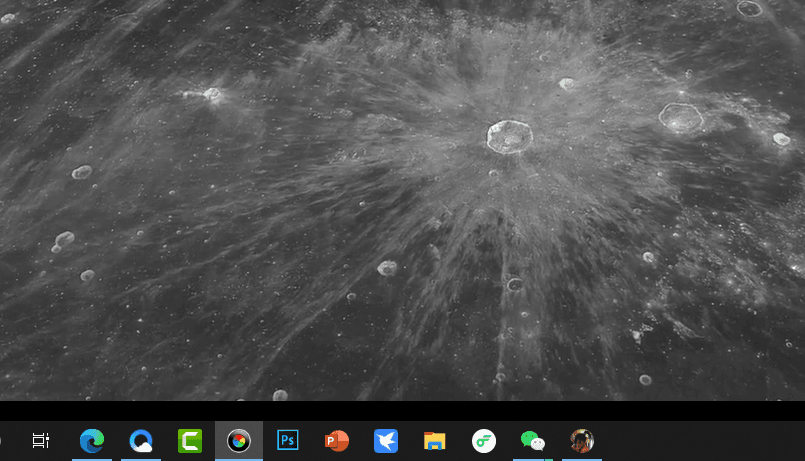
Task: Click the hexagonal ringed crater right of the central crater
Action: tap(681, 118)
